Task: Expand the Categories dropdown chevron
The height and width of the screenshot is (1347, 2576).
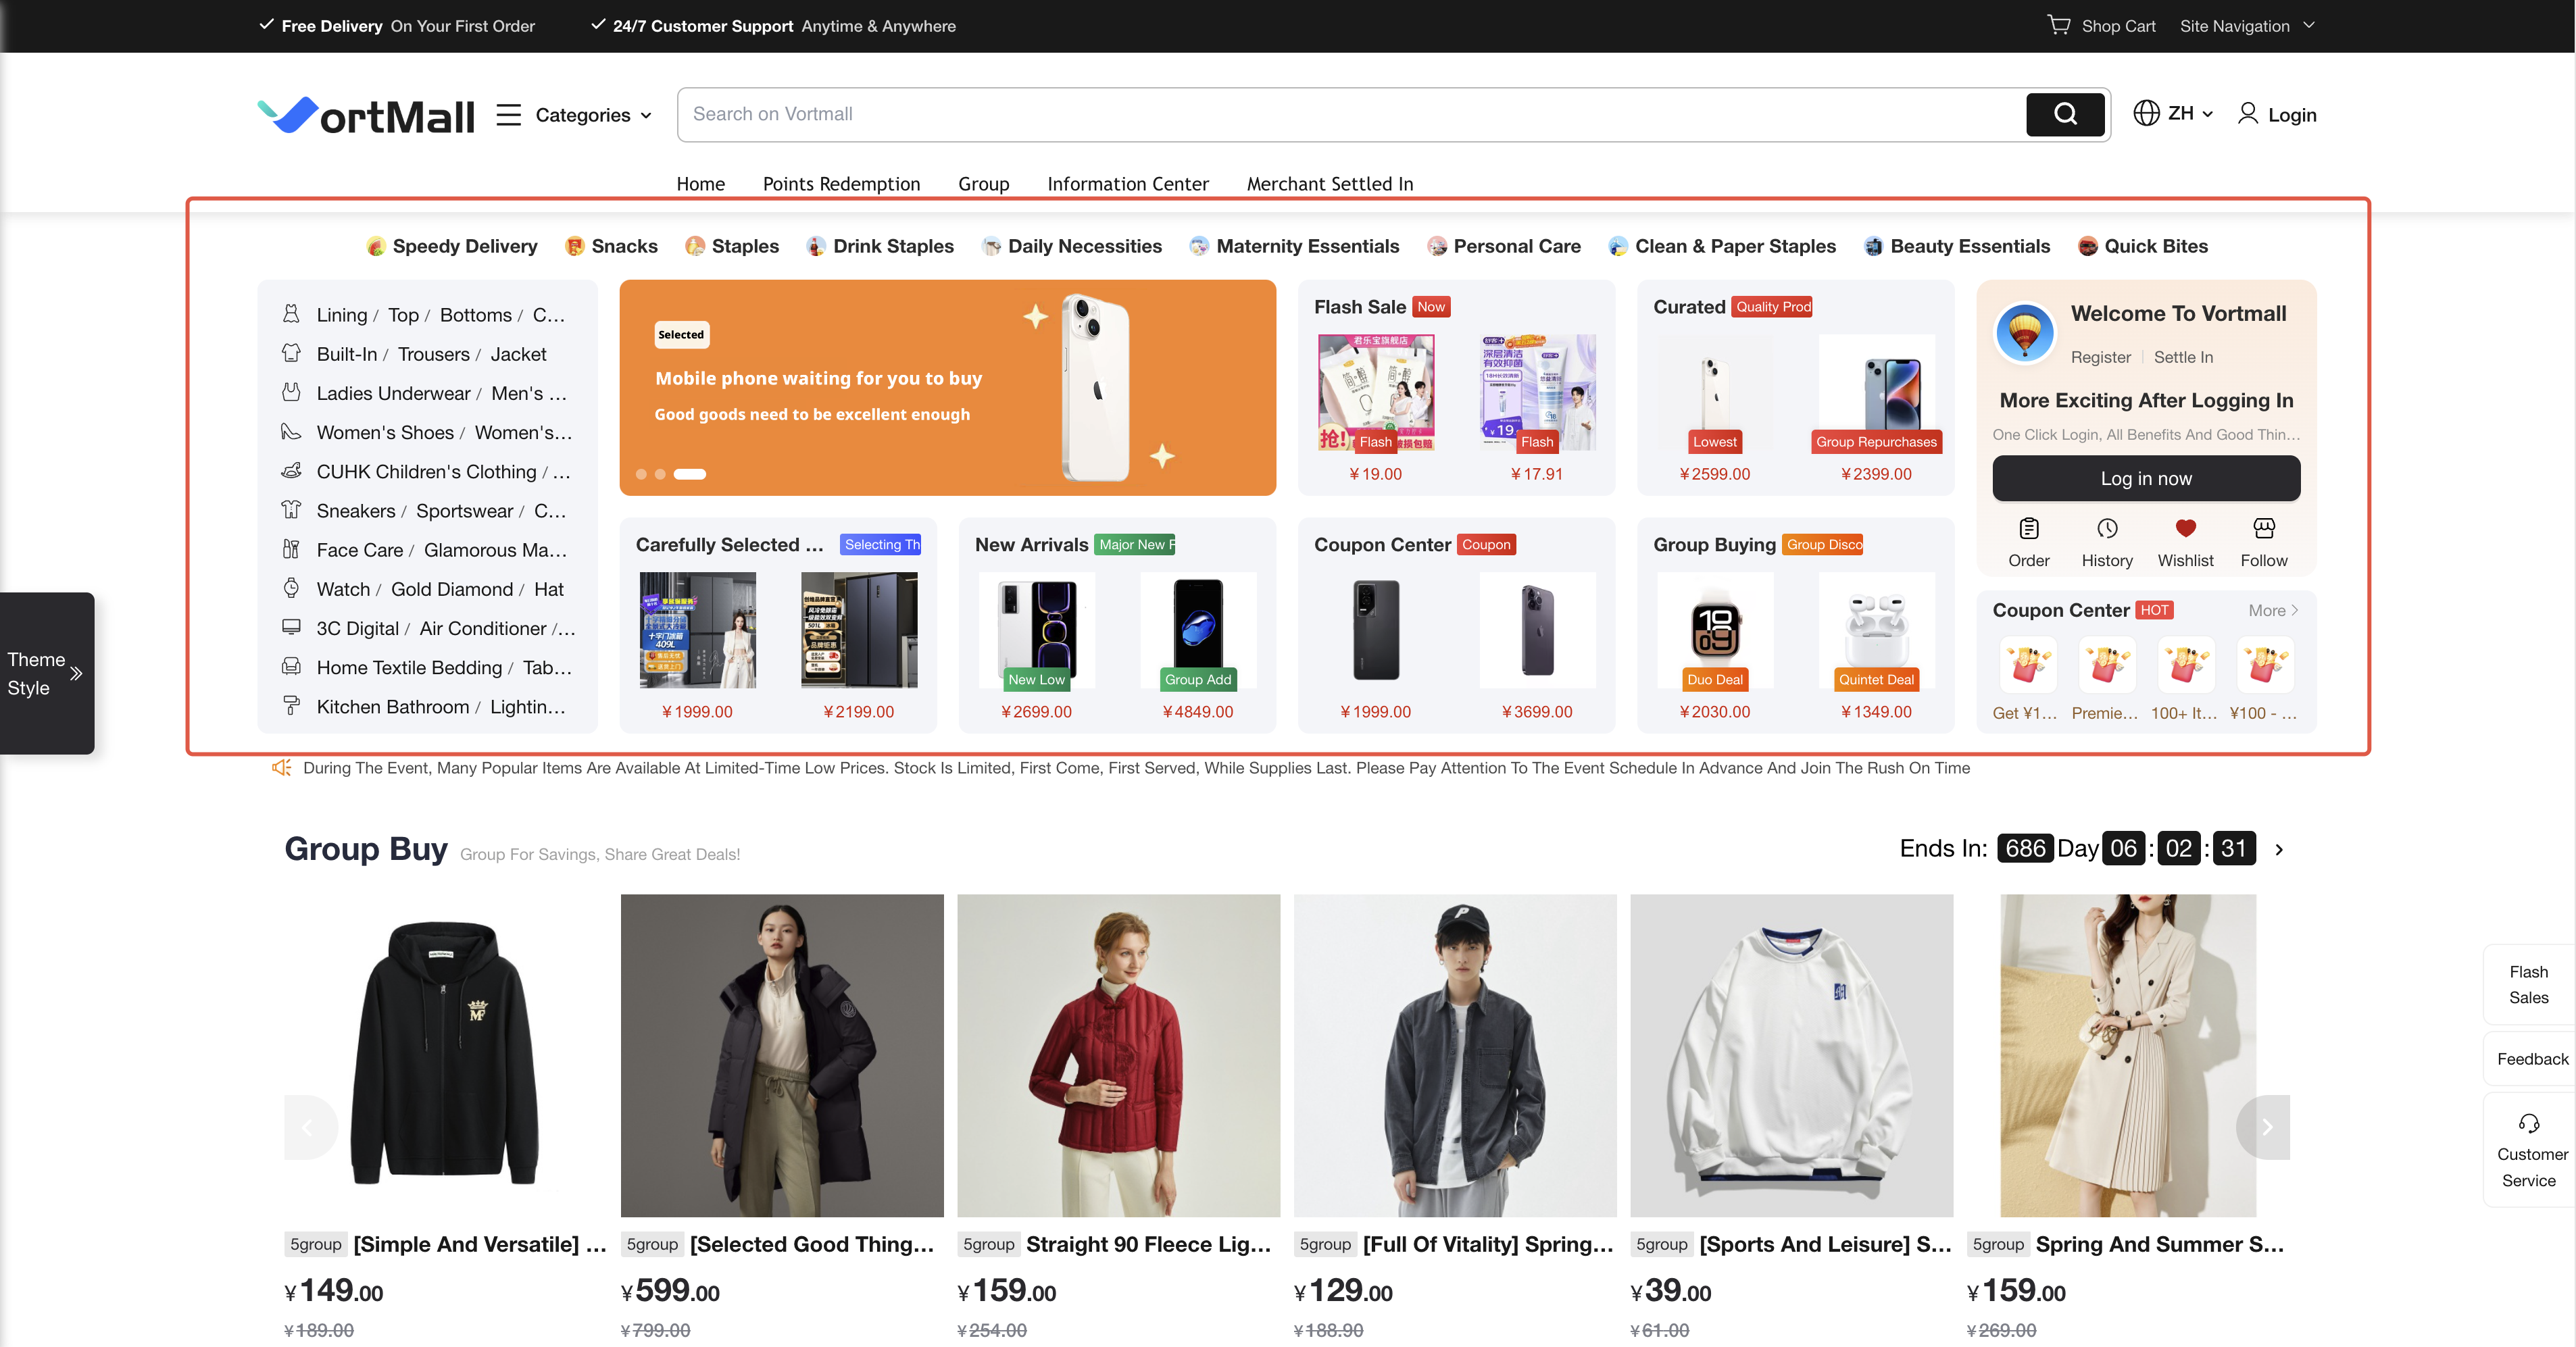Action: pos(646,116)
